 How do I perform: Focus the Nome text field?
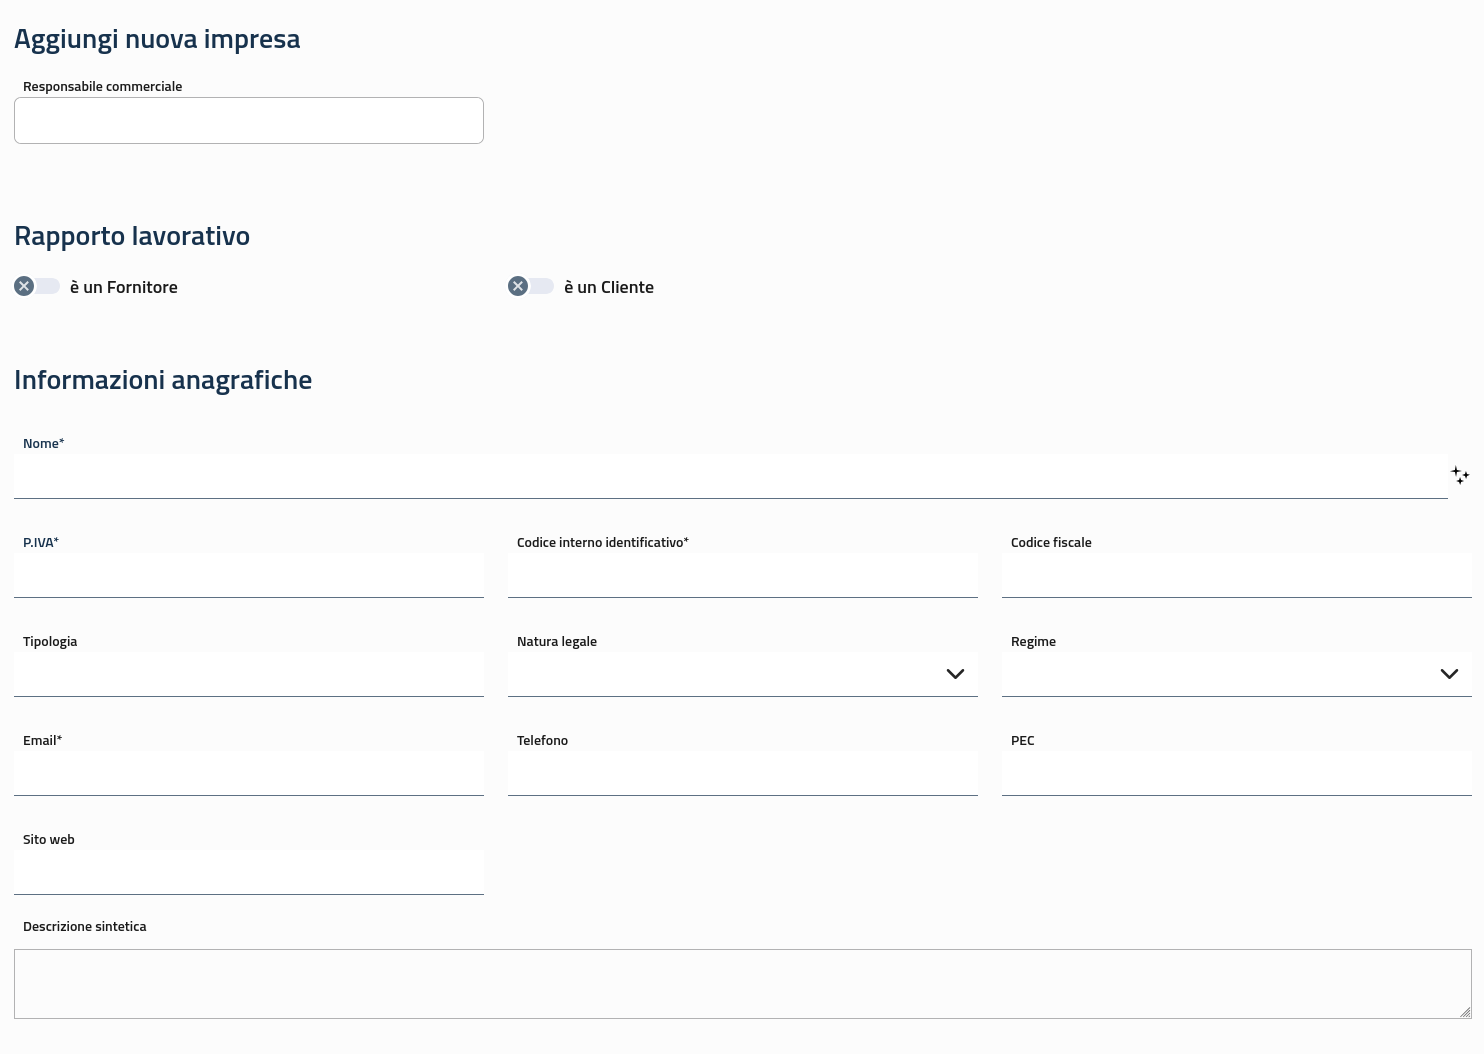[x=730, y=477]
